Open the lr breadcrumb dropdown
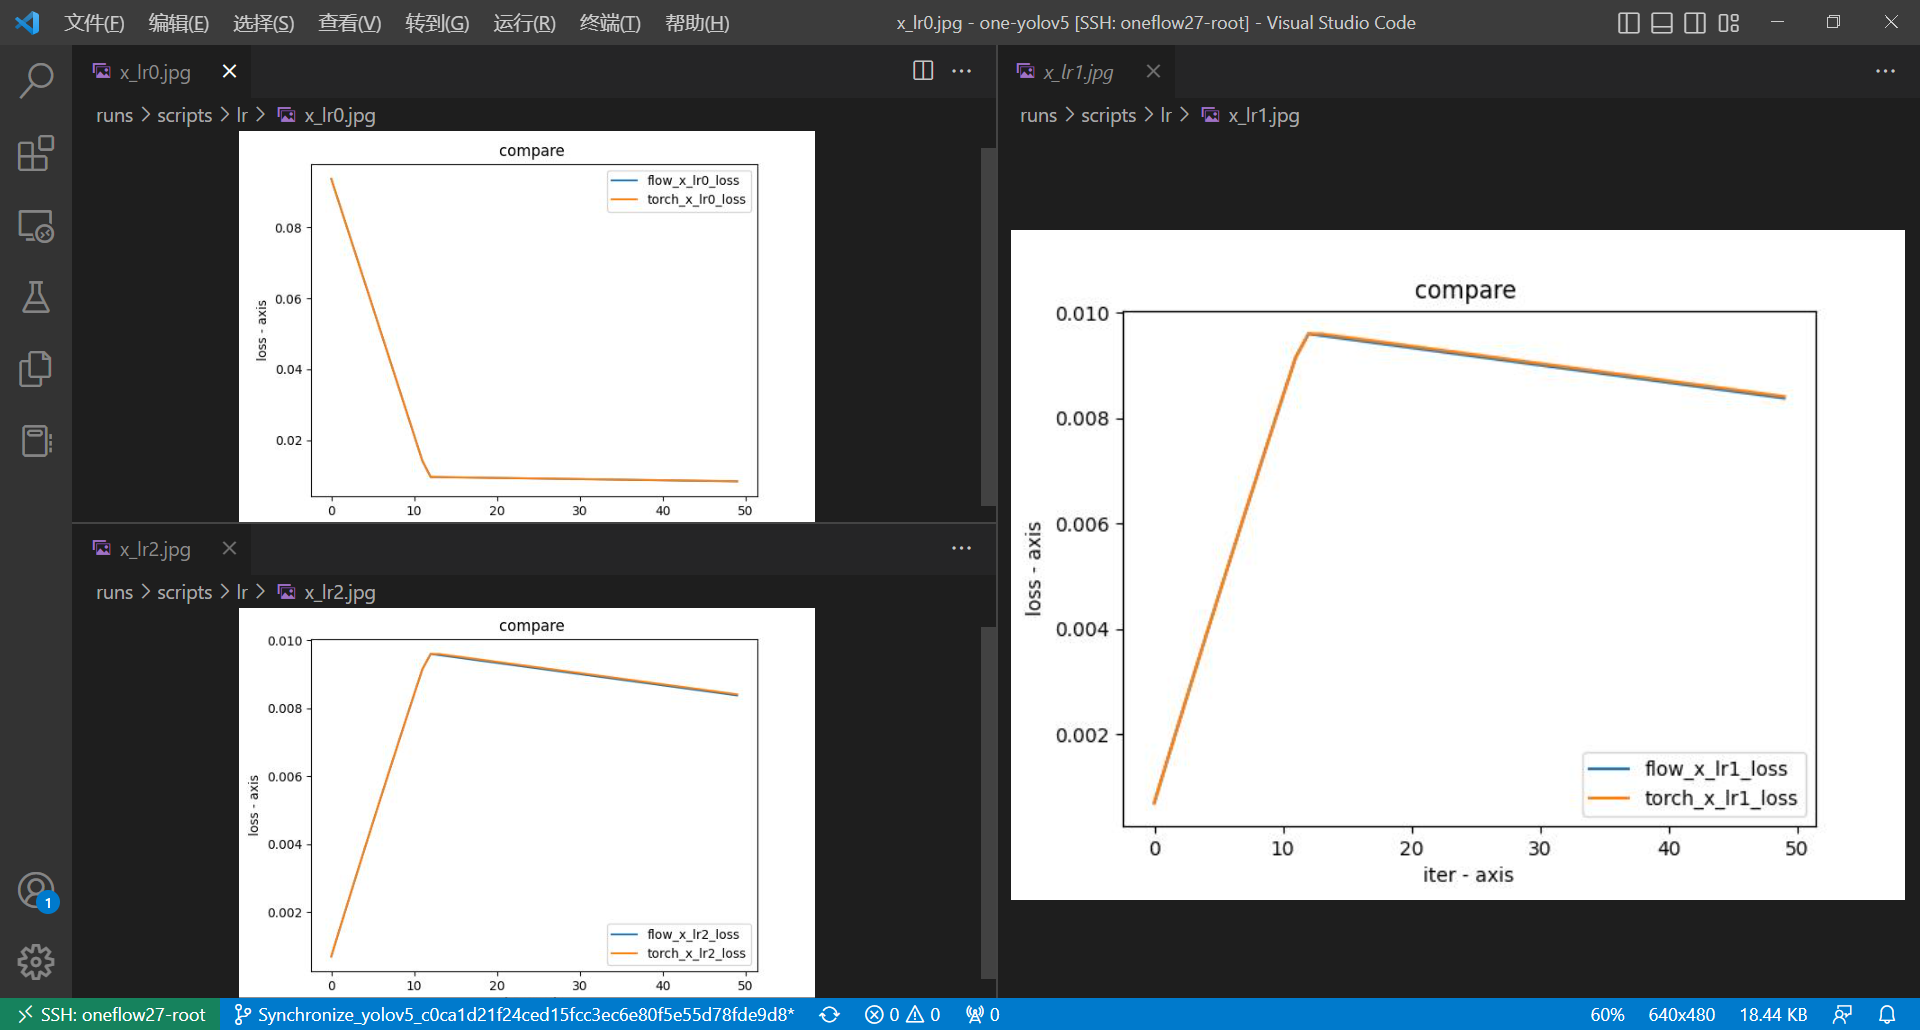Viewport: 1920px width, 1030px height. point(243,115)
